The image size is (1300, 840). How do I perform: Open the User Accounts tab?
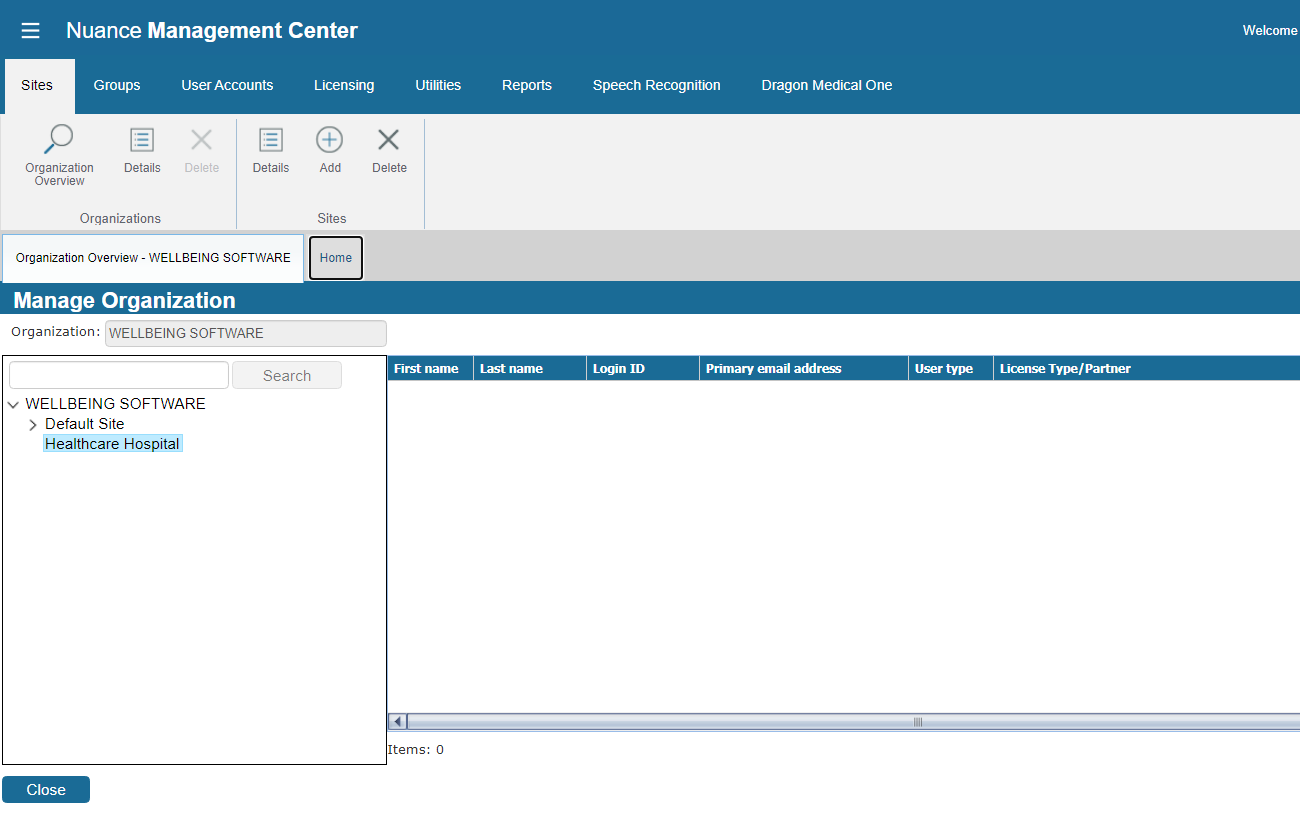click(227, 85)
